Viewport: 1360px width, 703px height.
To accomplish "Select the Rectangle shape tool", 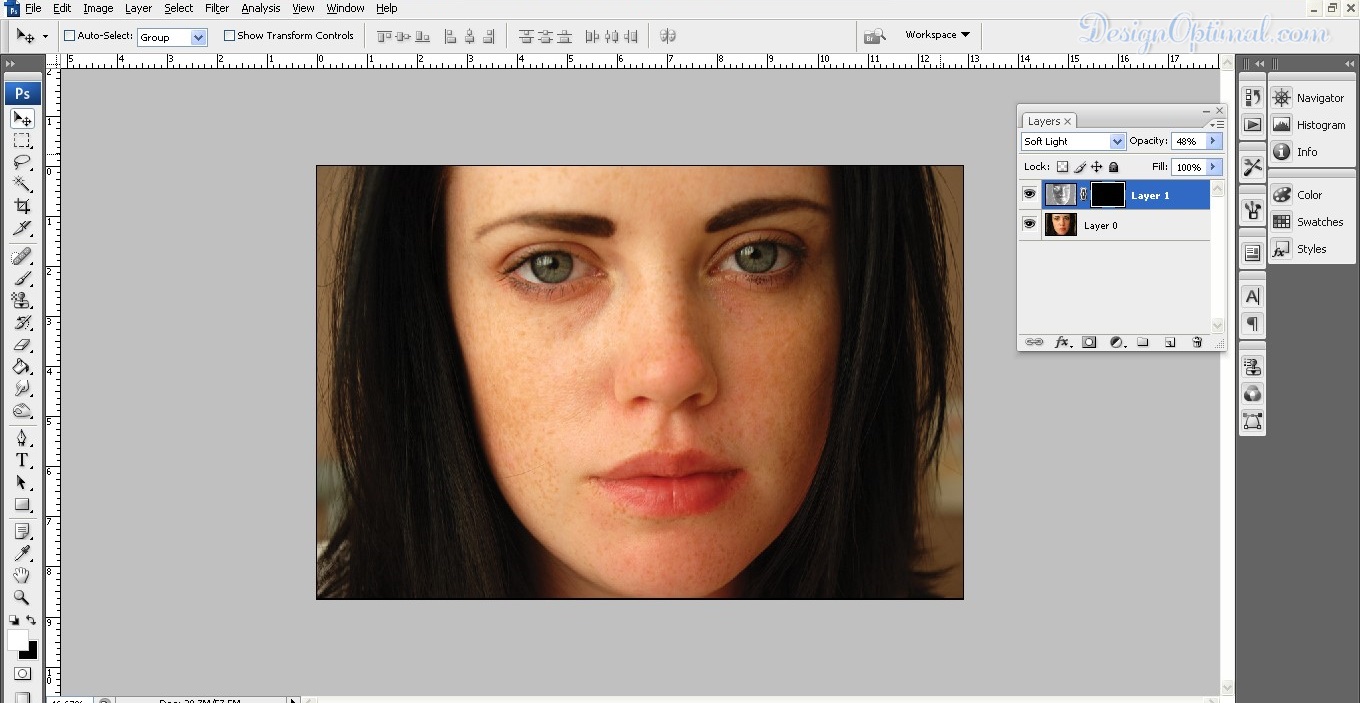I will coord(22,504).
